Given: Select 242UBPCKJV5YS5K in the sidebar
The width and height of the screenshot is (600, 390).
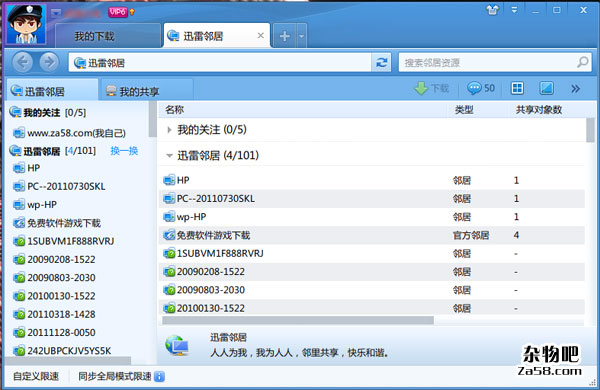Looking at the screenshot, I should pos(62,351).
